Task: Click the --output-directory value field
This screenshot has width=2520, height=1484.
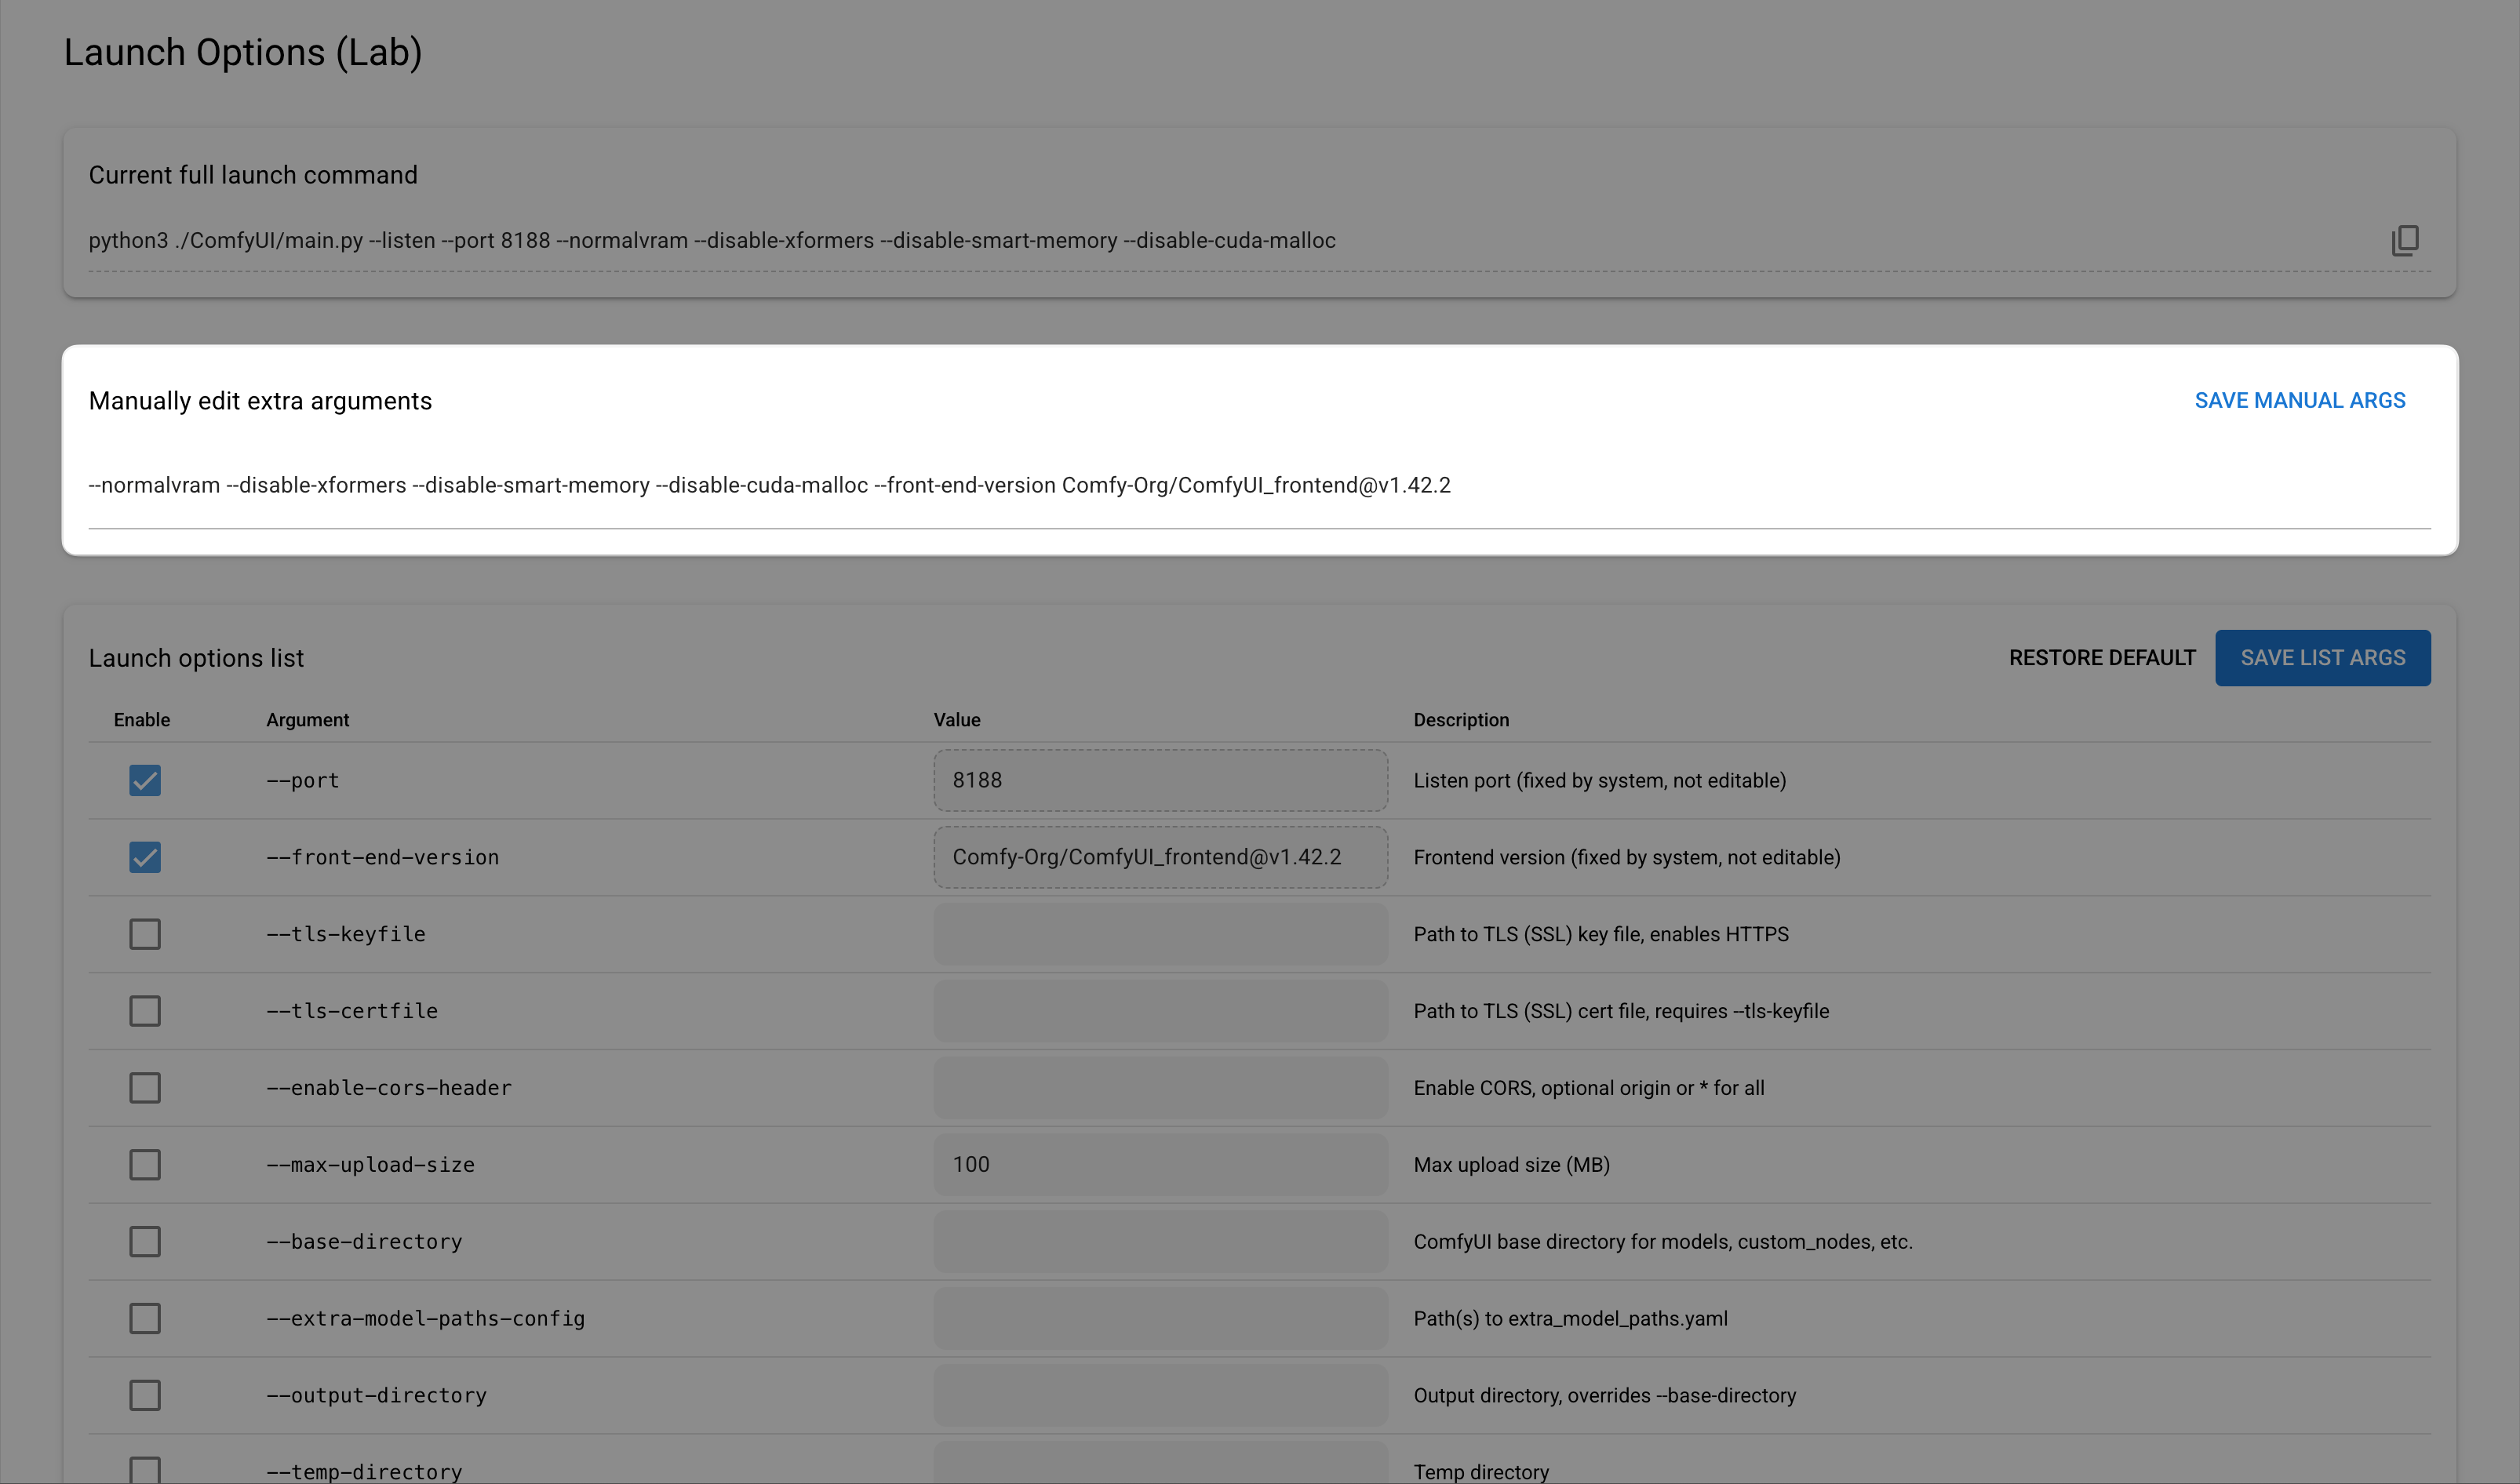Action: [x=1160, y=1395]
